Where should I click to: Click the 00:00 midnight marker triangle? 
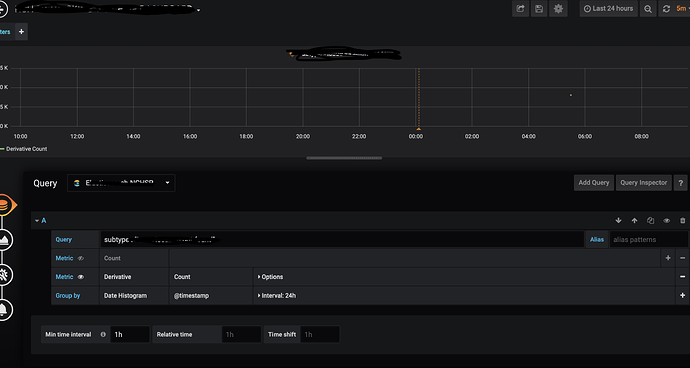click(418, 129)
